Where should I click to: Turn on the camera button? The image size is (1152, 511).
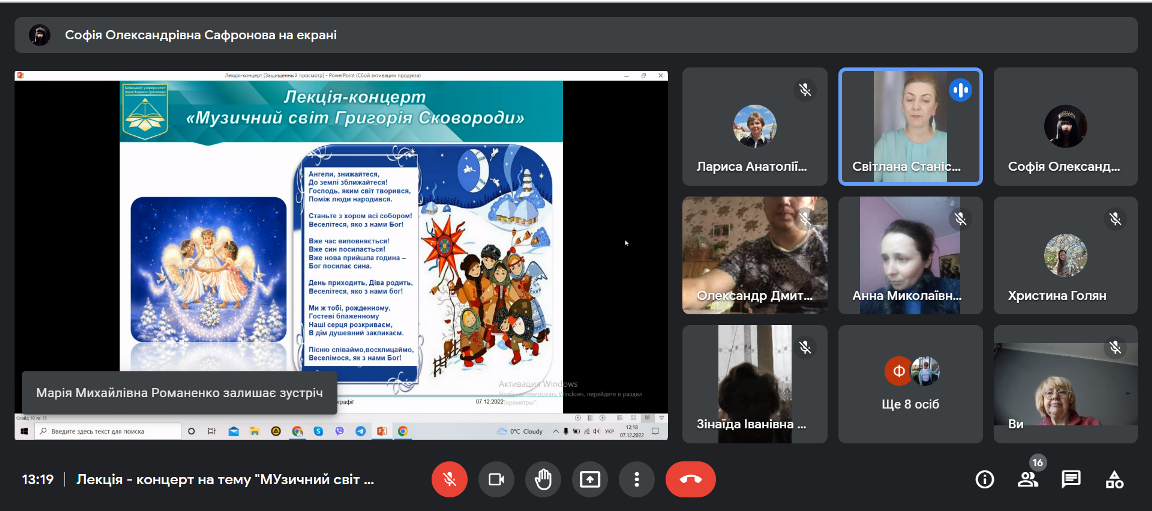(x=496, y=479)
